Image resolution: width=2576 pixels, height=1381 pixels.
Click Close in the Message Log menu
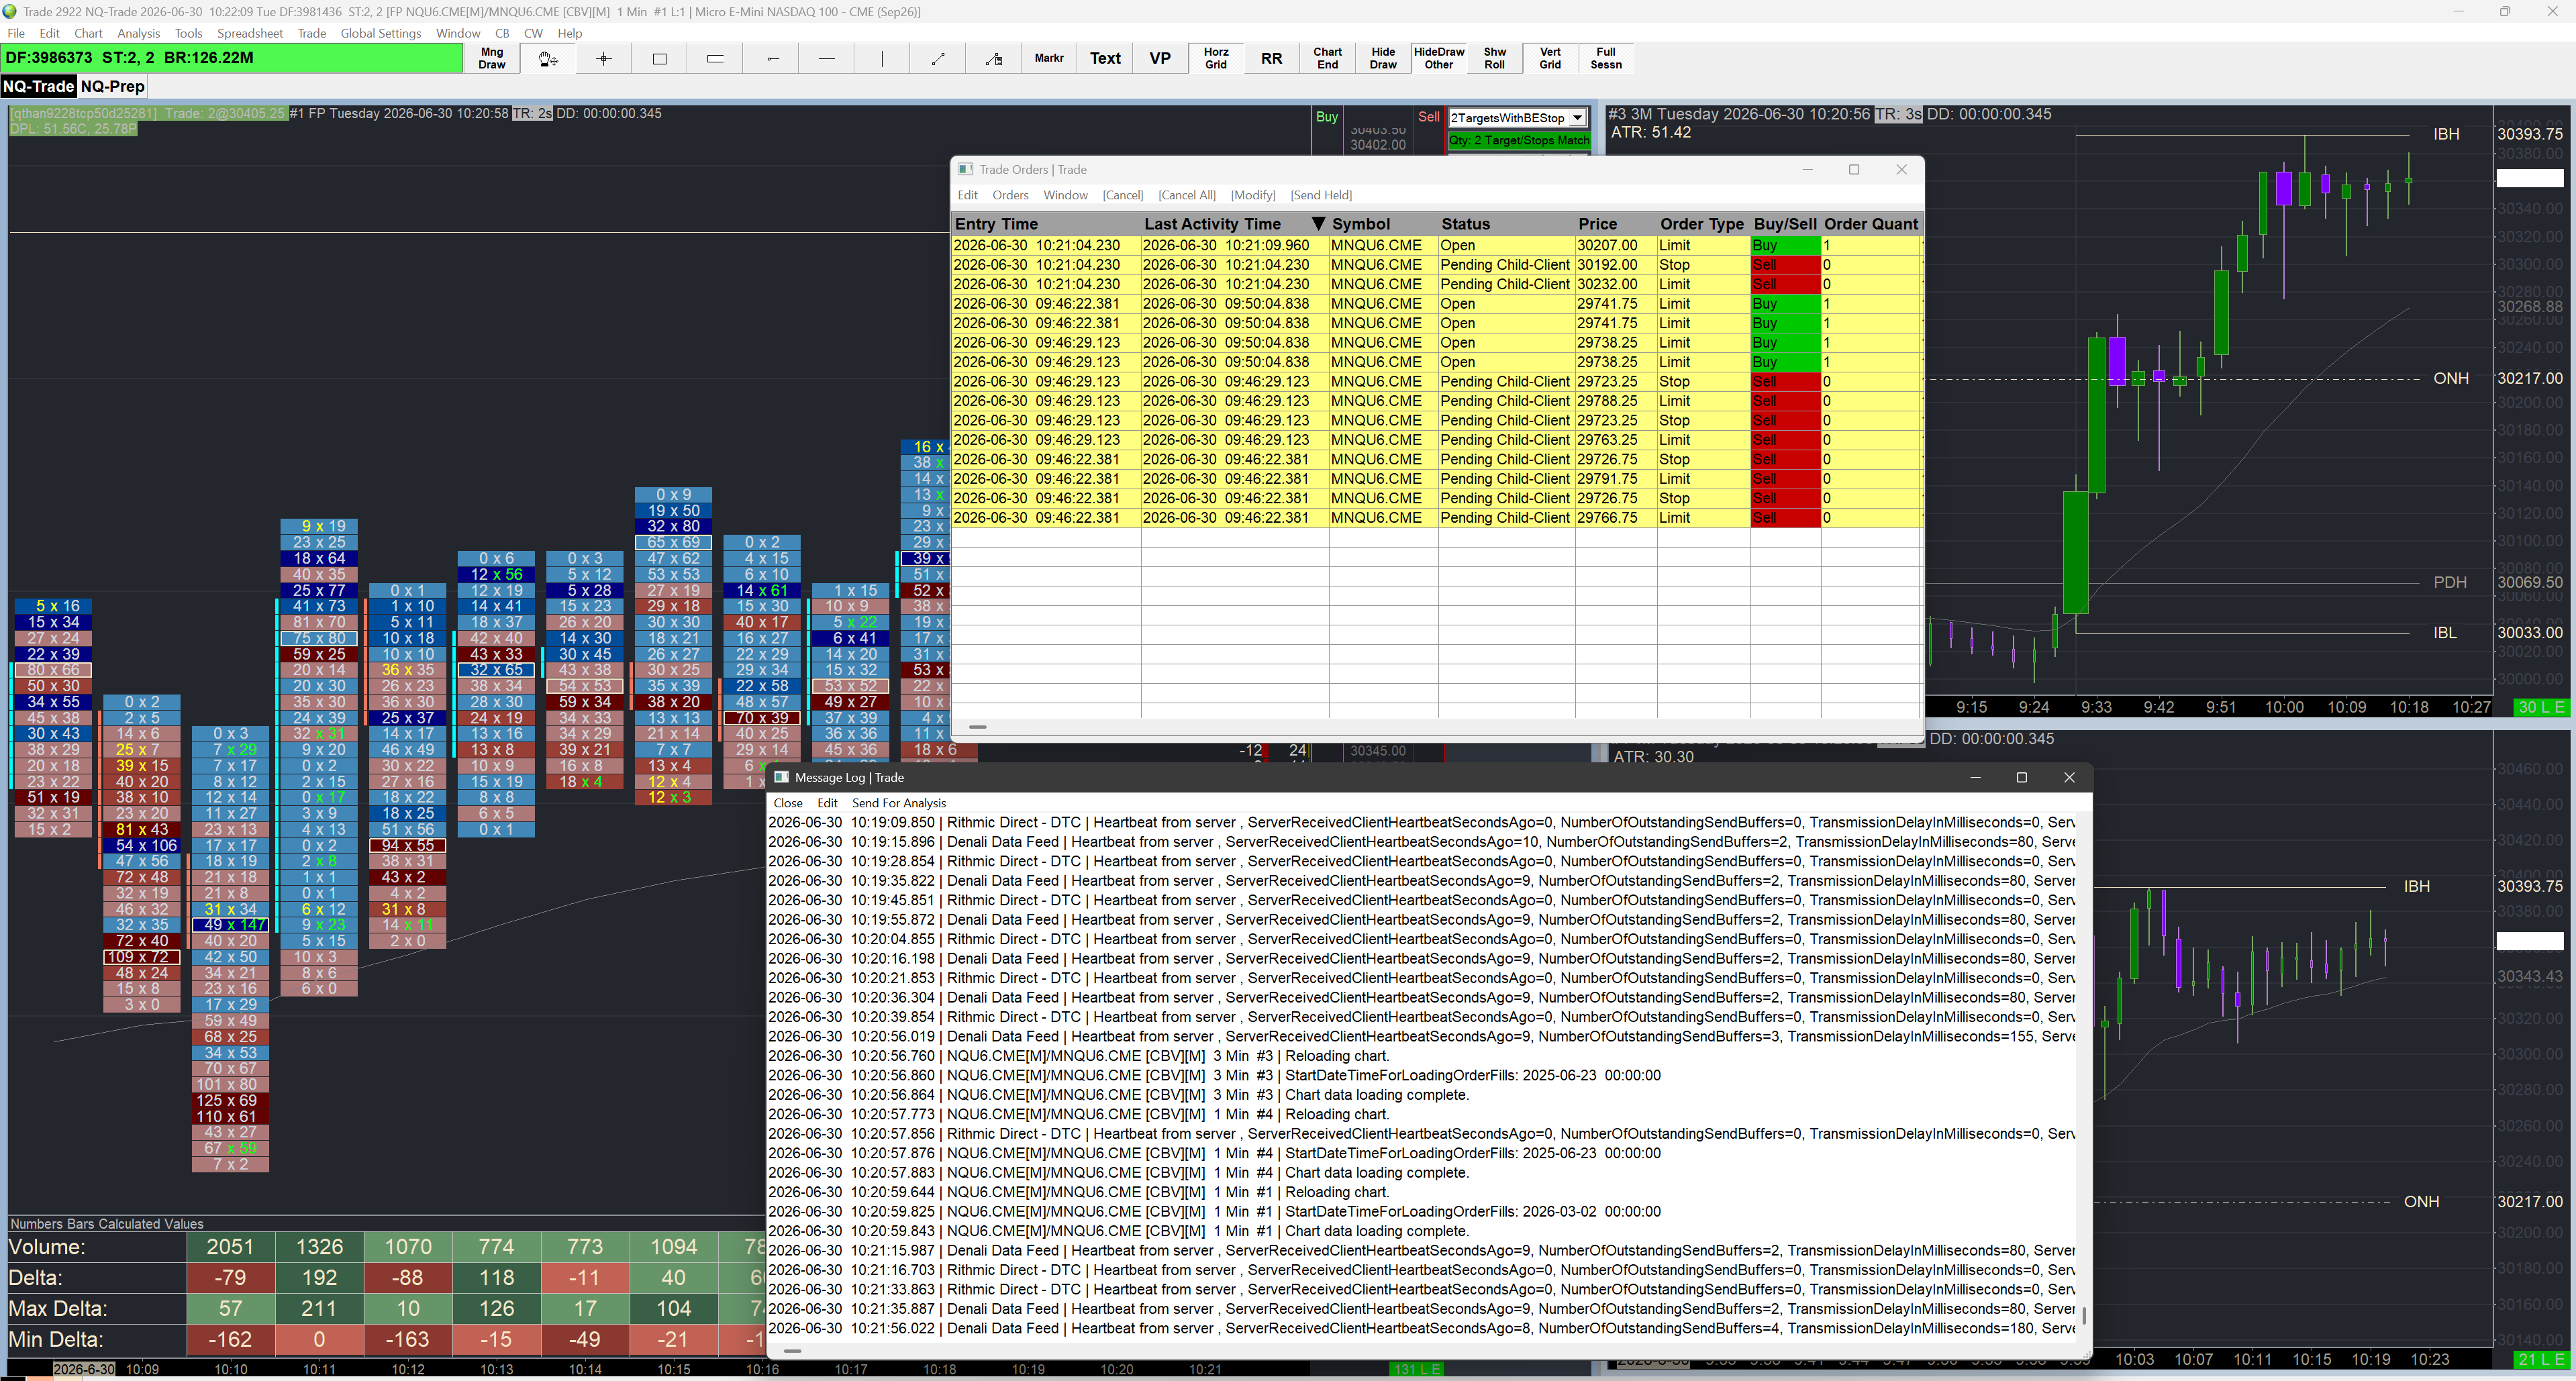tap(788, 803)
